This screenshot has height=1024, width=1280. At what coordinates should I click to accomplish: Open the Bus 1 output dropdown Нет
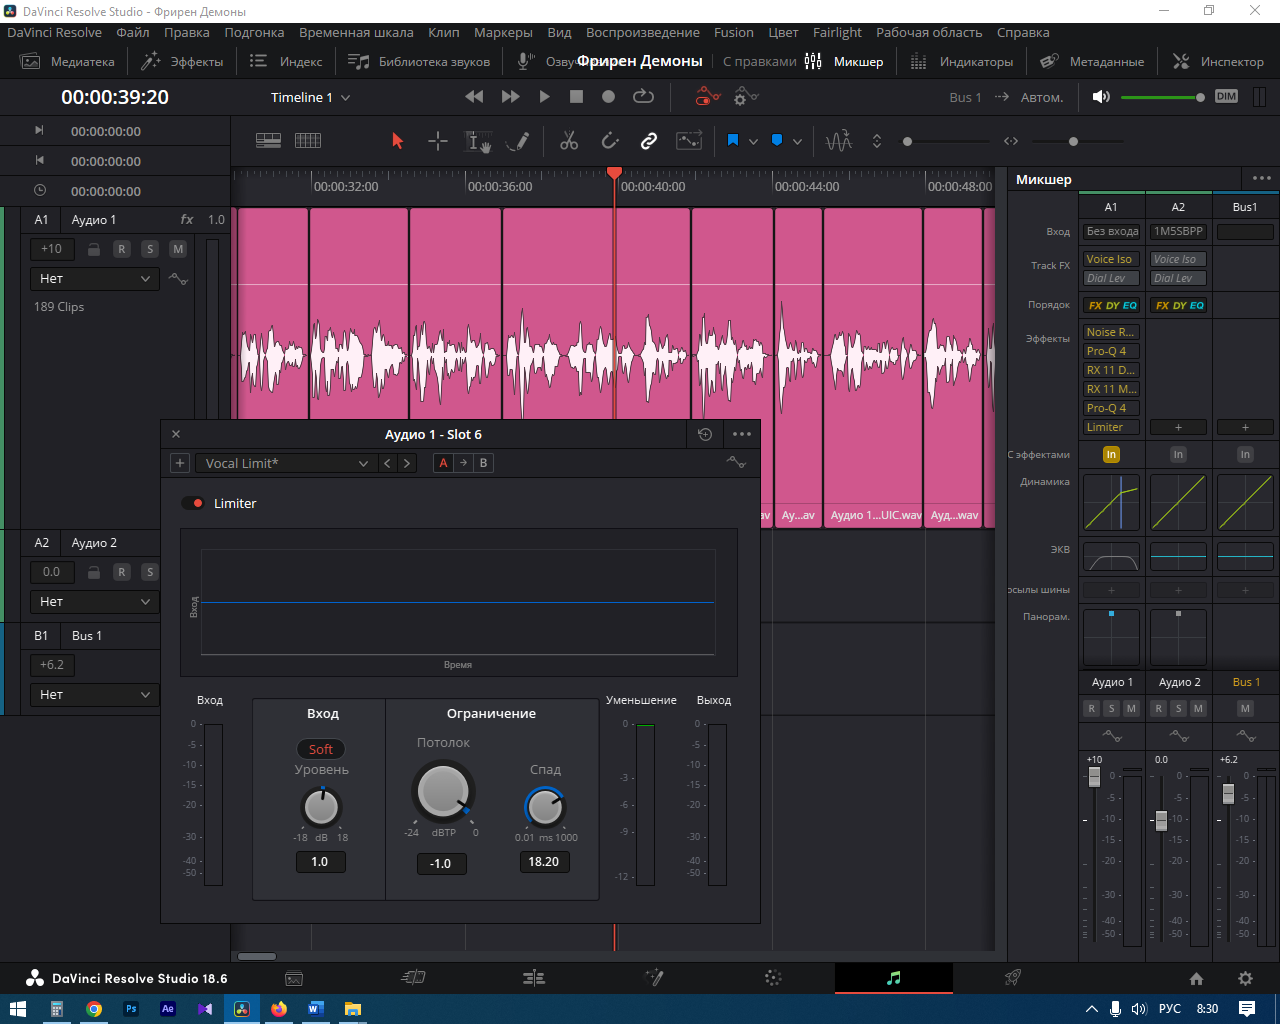[x=94, y=694]
